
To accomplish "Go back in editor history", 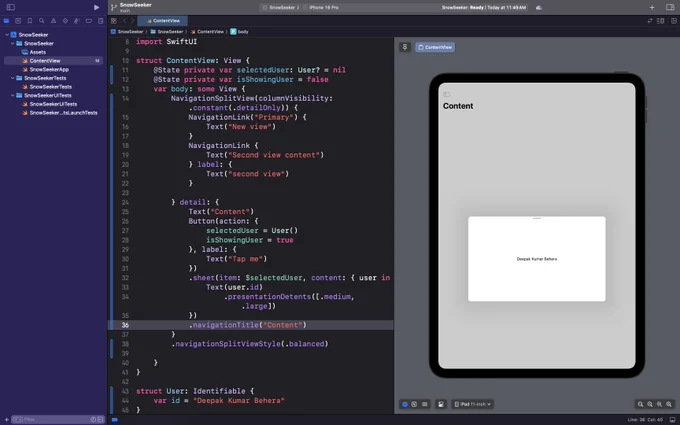I will coord(124,21).
